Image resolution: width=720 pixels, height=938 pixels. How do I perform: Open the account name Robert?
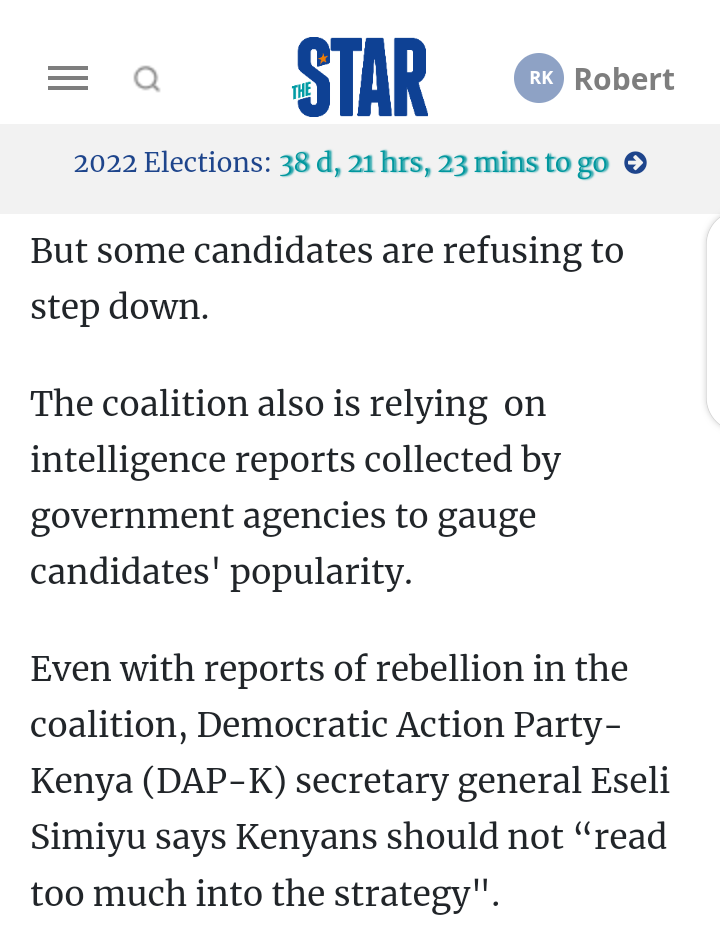624,79
